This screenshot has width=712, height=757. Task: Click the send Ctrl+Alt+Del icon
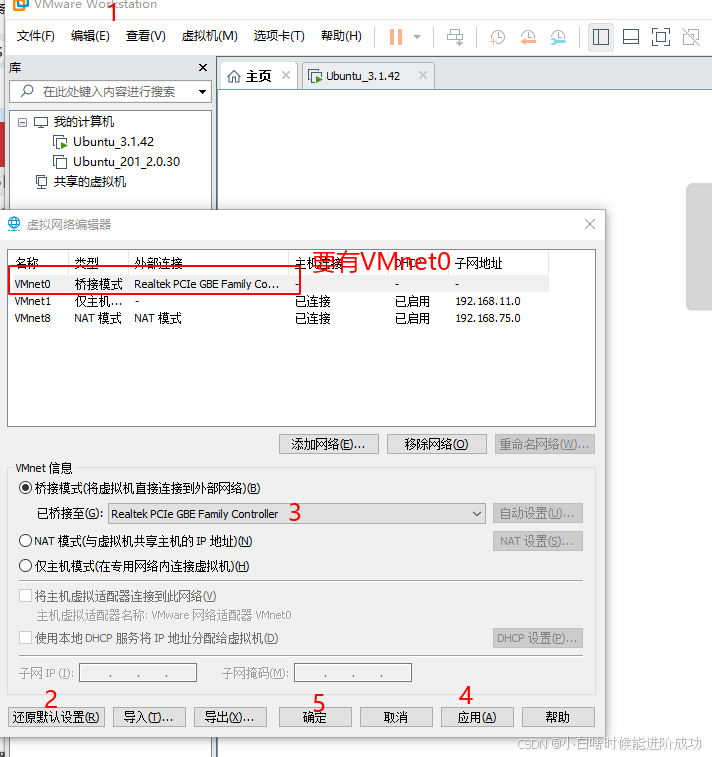pos(455,37)
